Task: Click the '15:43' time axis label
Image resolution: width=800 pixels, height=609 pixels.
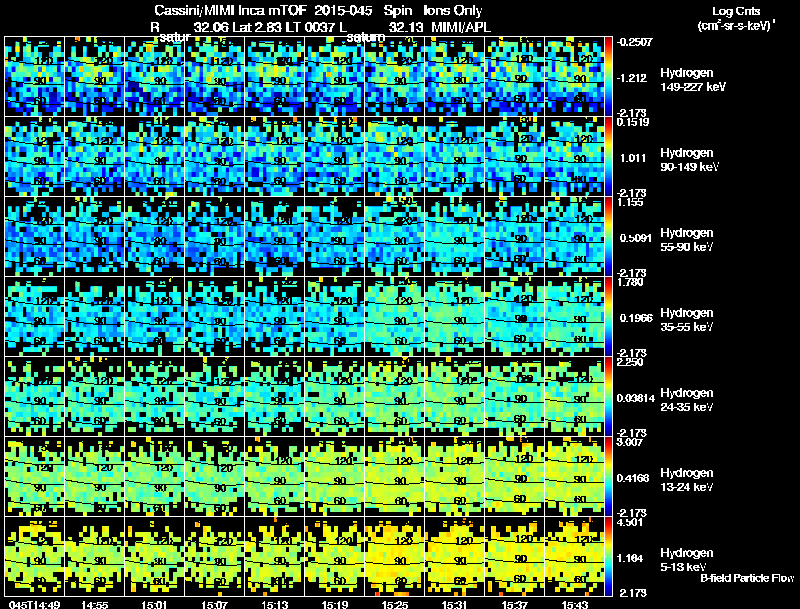Action: coord(575,604)
